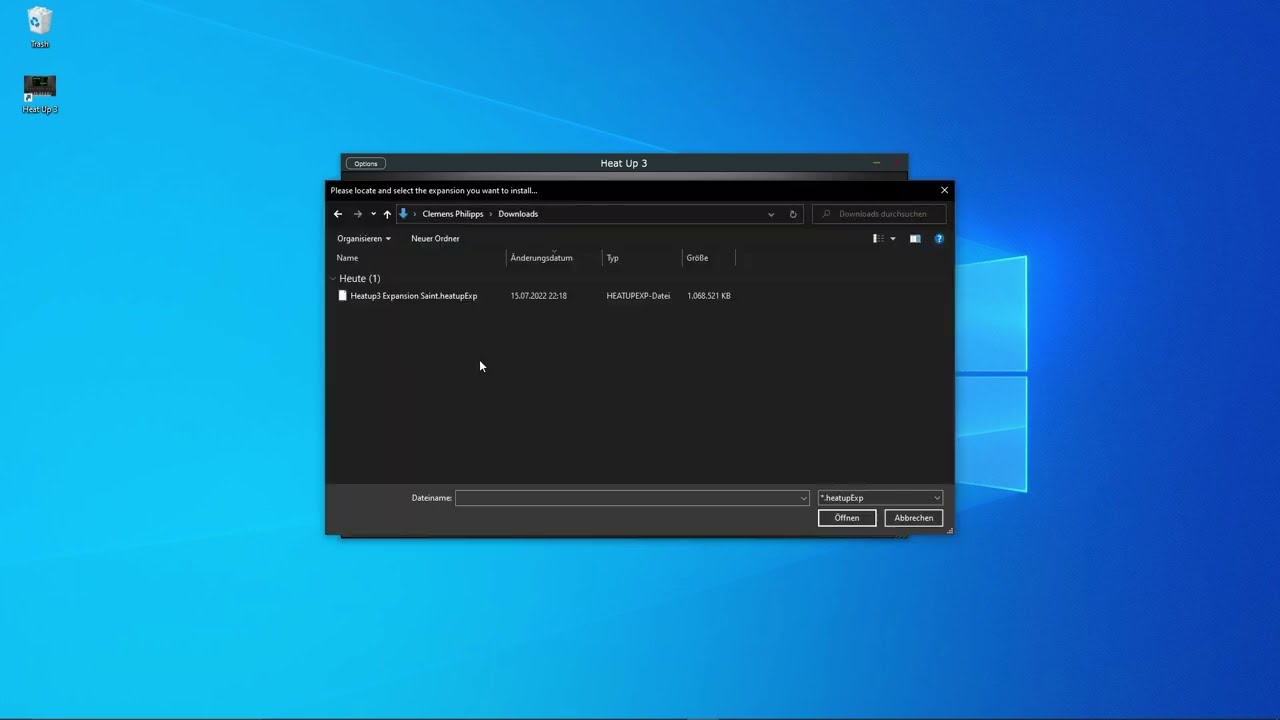Open the *.heatupExp file type filter
This screenshot has width=1280, height=720.
tap(880, 498)
